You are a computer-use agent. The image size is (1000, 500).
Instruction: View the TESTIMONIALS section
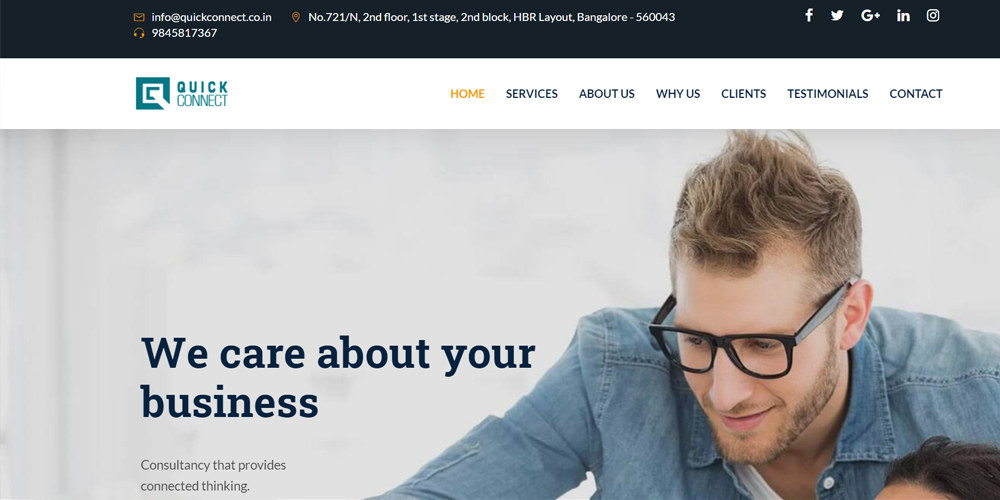click(828, 94)
